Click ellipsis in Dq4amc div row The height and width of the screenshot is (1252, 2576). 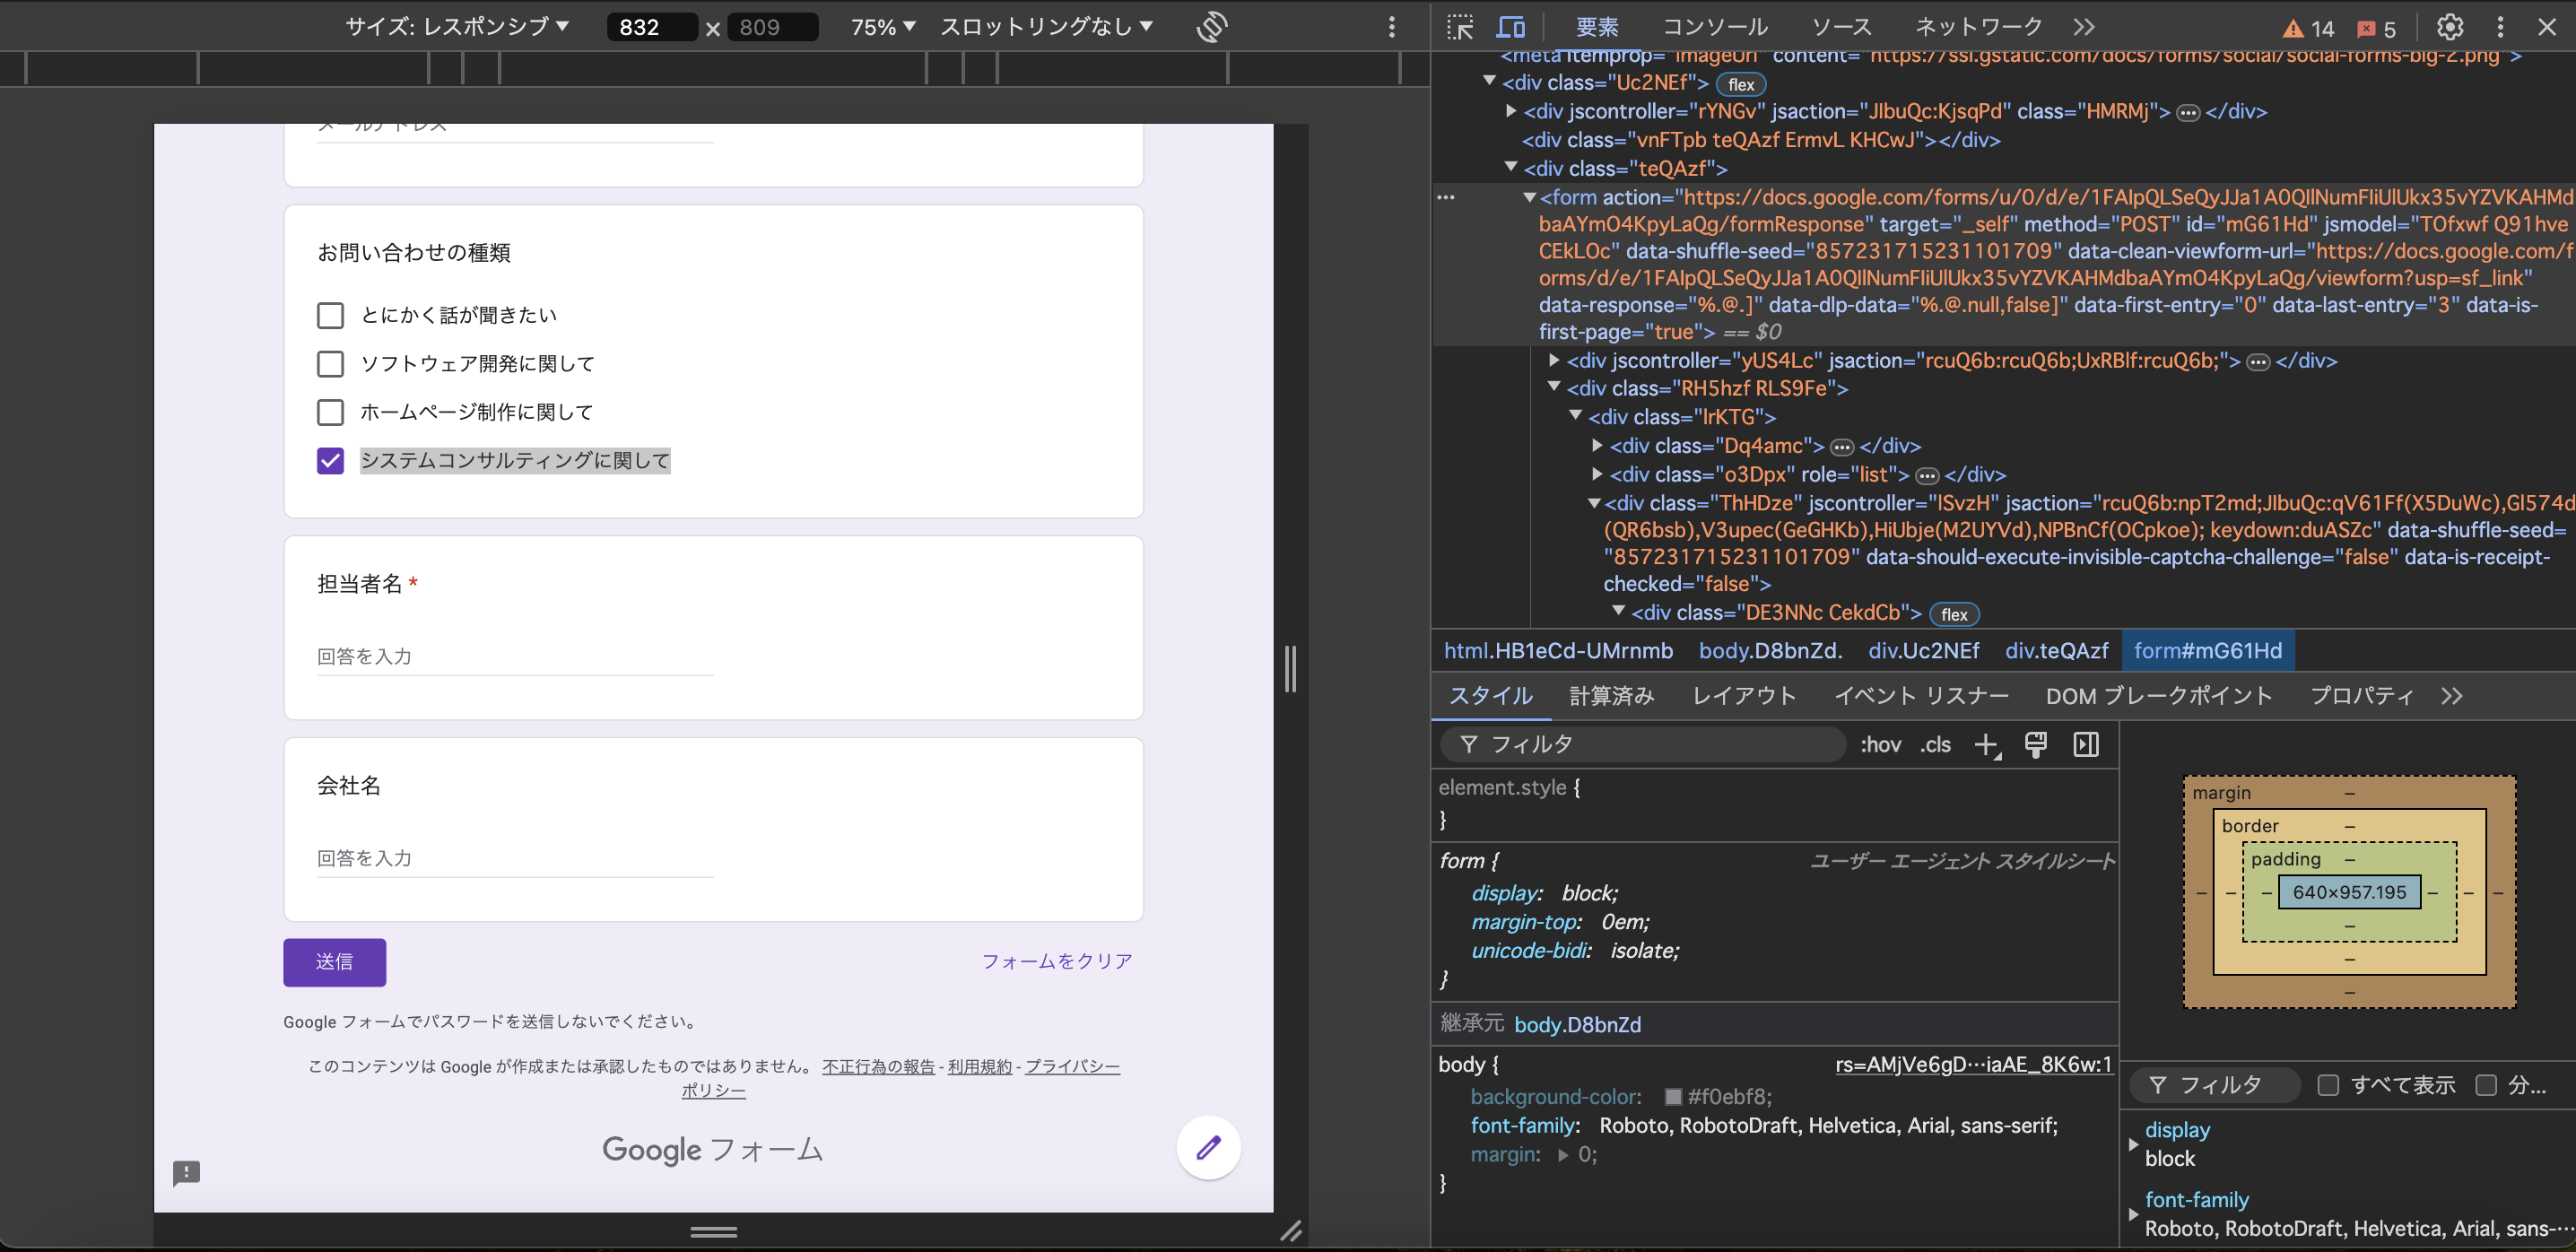point(1842,447)
